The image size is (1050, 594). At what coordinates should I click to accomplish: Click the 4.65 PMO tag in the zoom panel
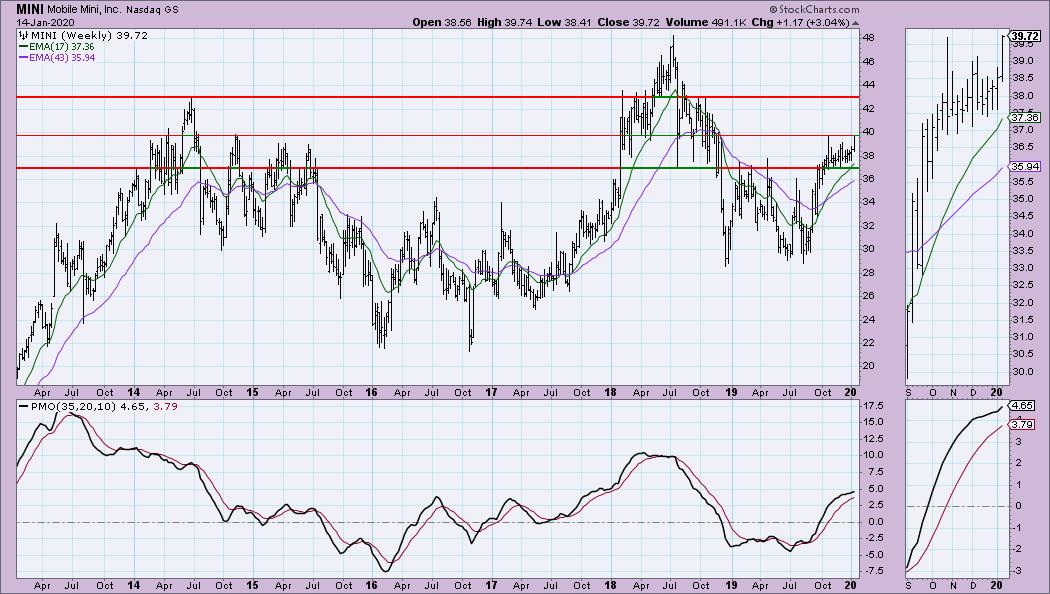(1022, 406)
